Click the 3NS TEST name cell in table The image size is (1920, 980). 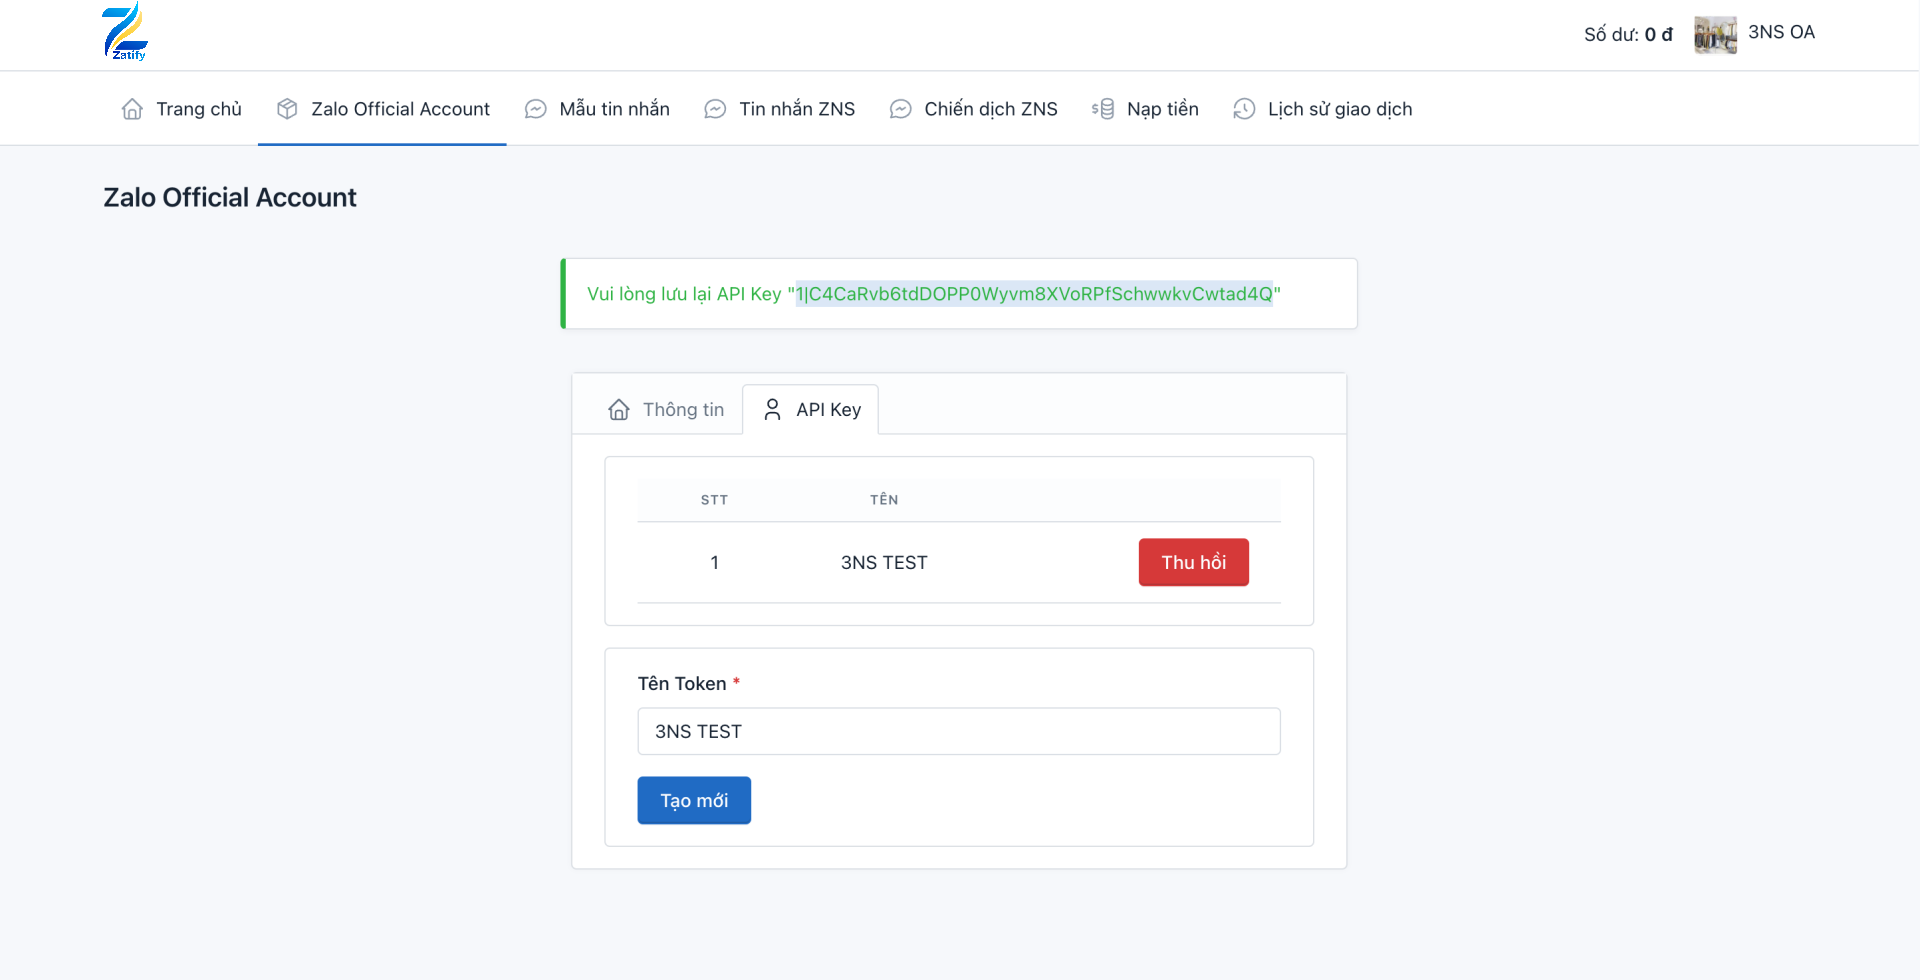pyautogui.click(x=884, y=563)
